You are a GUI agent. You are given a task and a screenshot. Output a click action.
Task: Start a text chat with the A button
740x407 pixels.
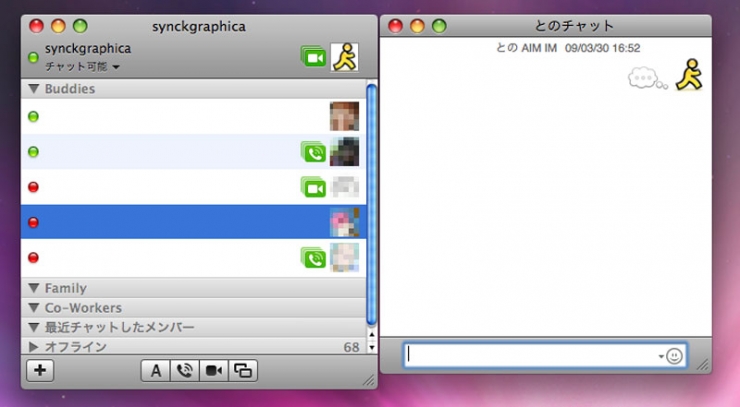click(x=155, y=371)
